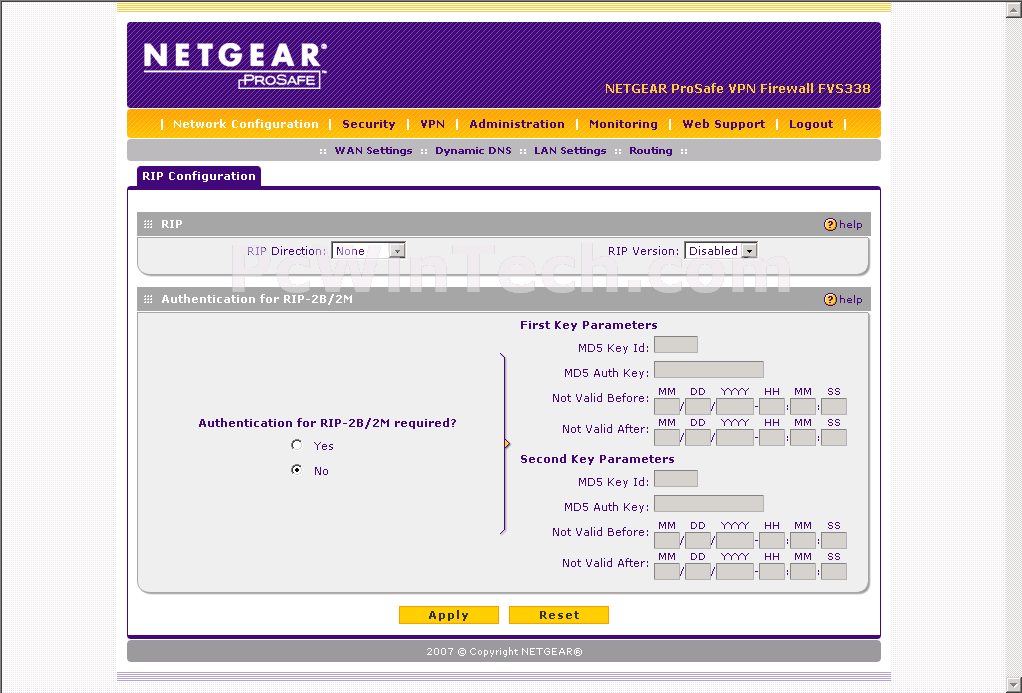Open LAN Settings submenu

(x=570, y=151)
